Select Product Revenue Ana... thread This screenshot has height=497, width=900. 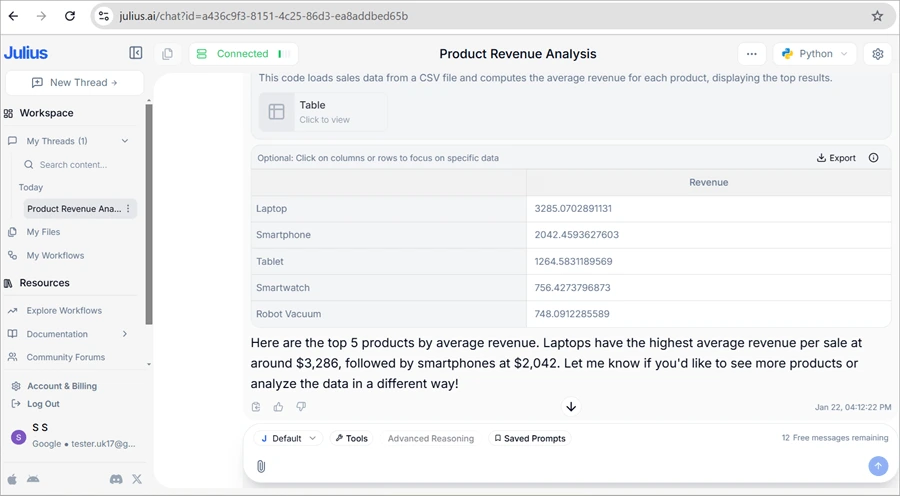pyautogui.click(x=74, y=209)
